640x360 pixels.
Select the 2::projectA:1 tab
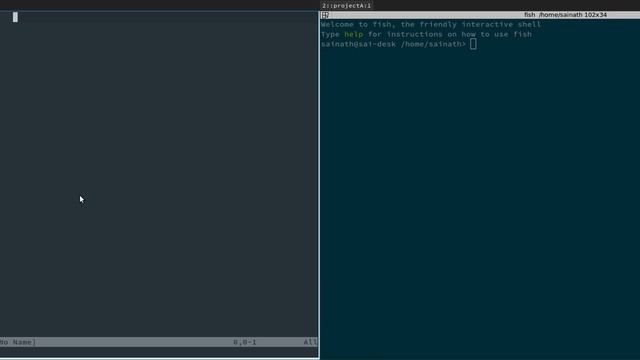(x=347, y=6)
